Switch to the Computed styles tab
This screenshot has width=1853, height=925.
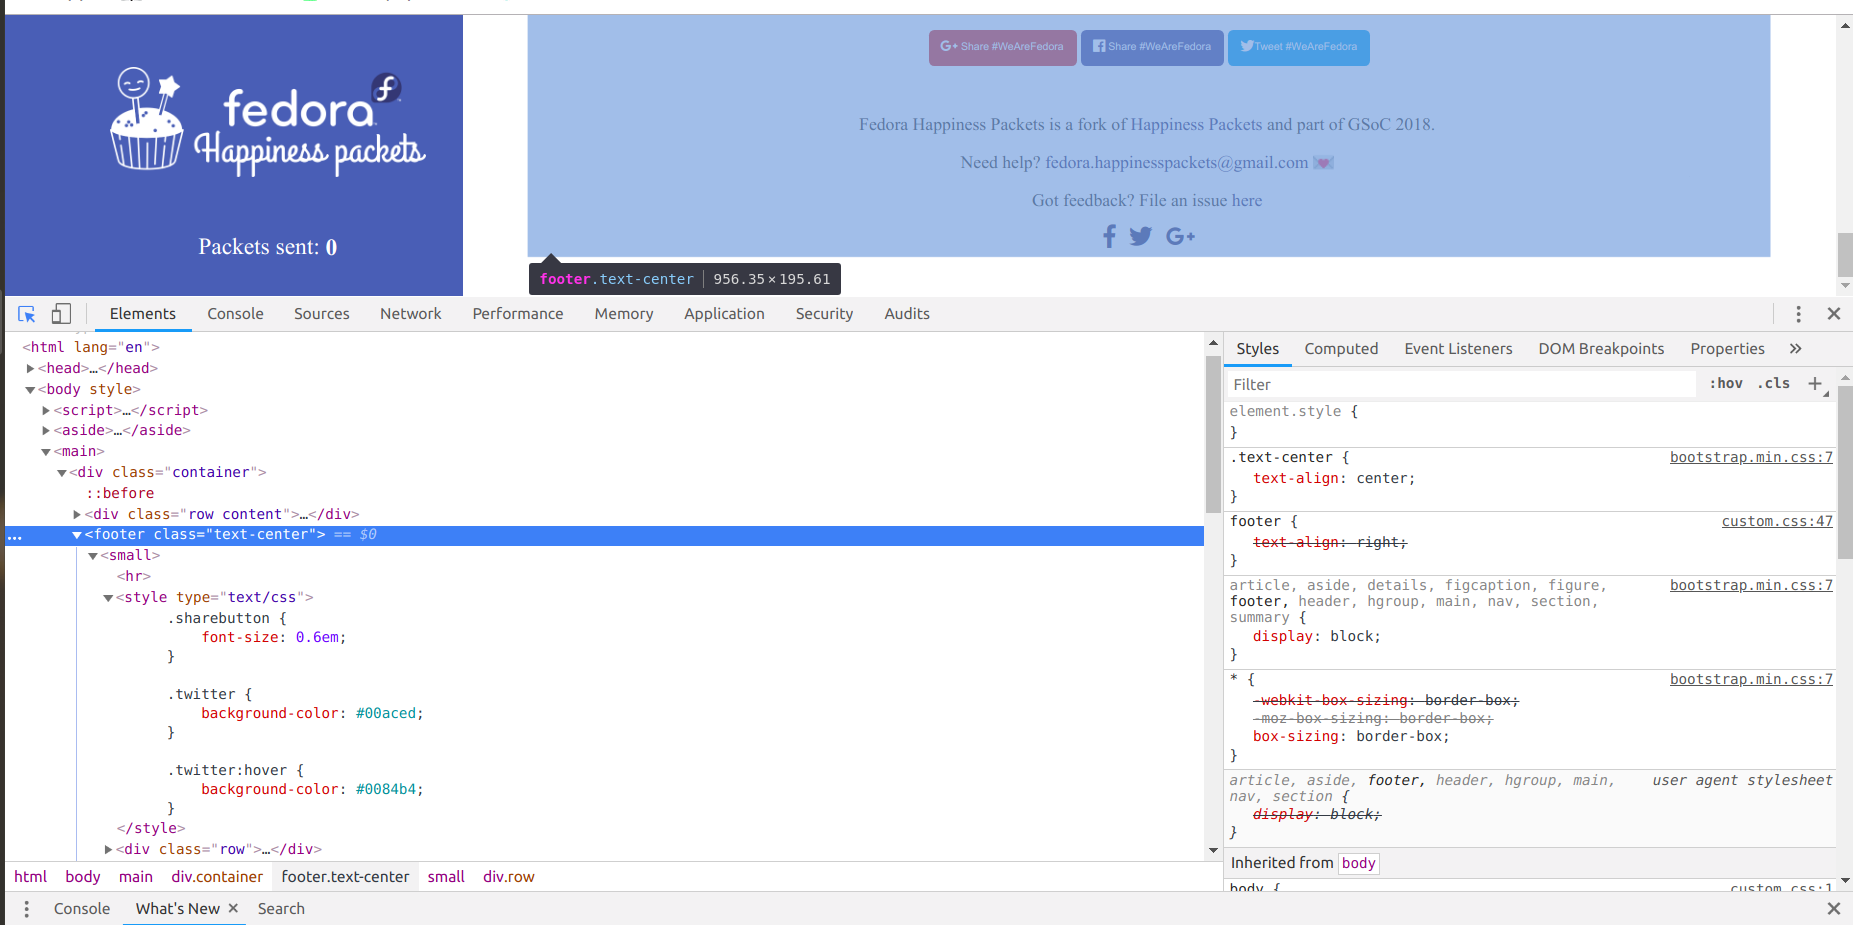point(1341,349)
